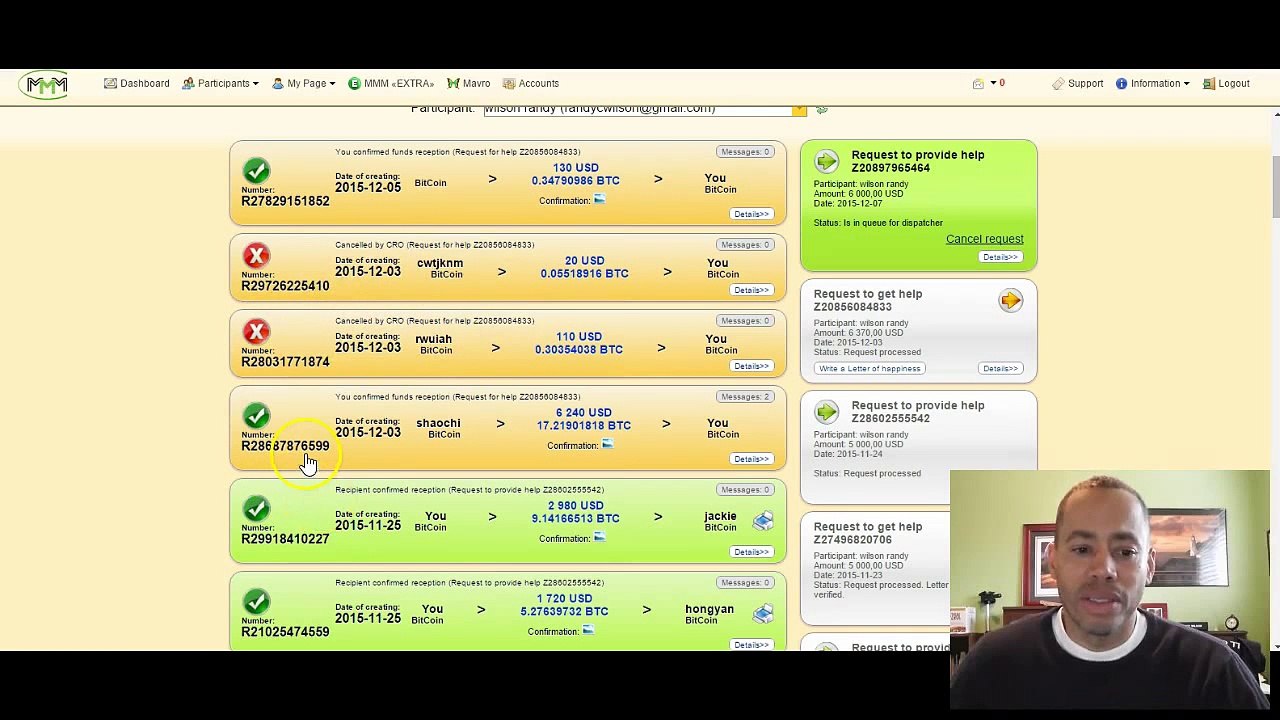Click the Participant selector field showing wilson randy
1280x720 pixels.
(x=638, y=109)
